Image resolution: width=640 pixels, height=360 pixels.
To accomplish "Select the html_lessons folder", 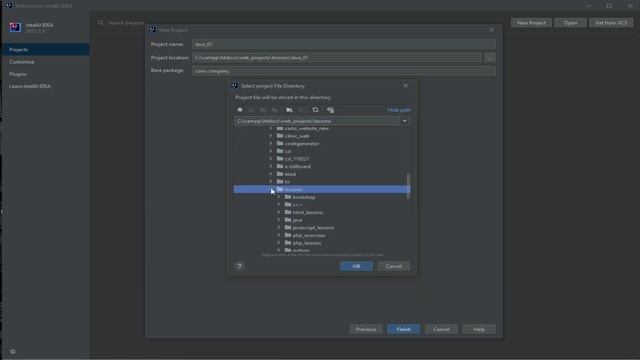I will click(x=307, y=212).
